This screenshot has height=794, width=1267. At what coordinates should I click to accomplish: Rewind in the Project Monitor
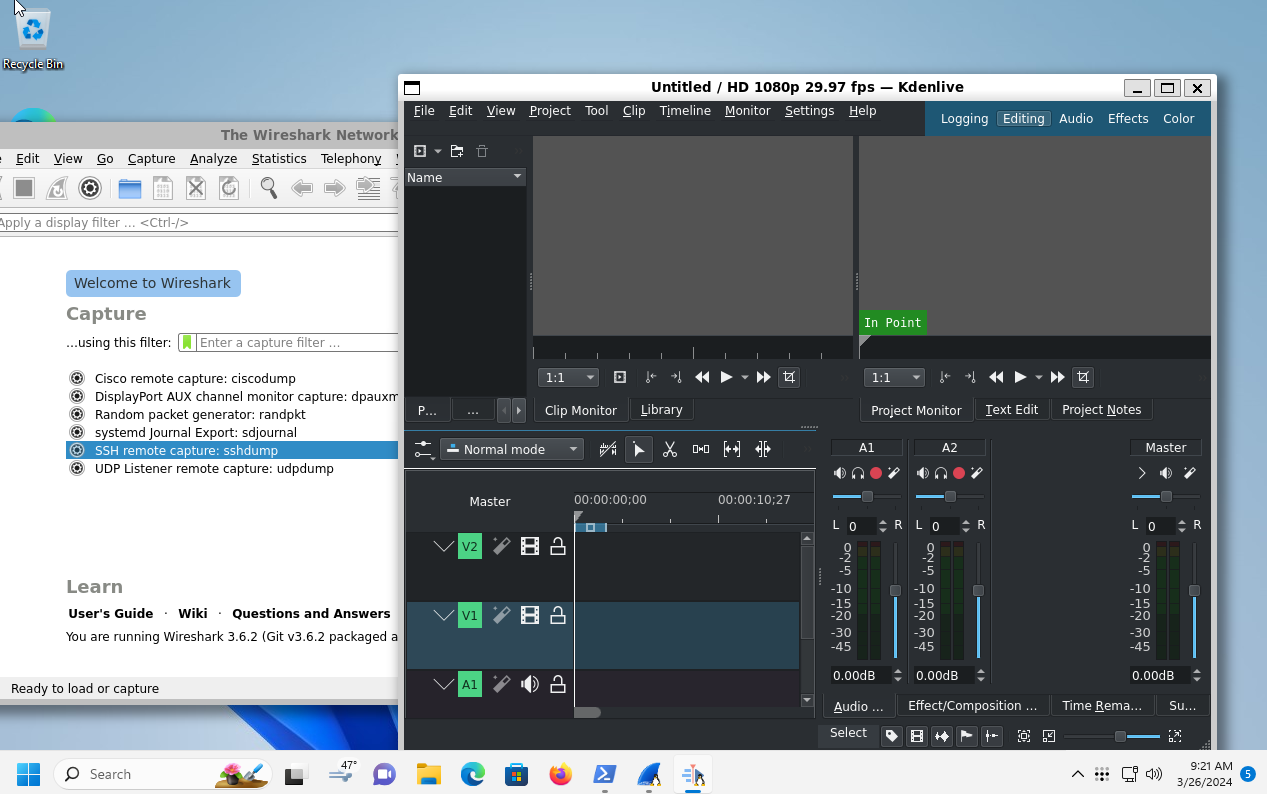[996, 377]
